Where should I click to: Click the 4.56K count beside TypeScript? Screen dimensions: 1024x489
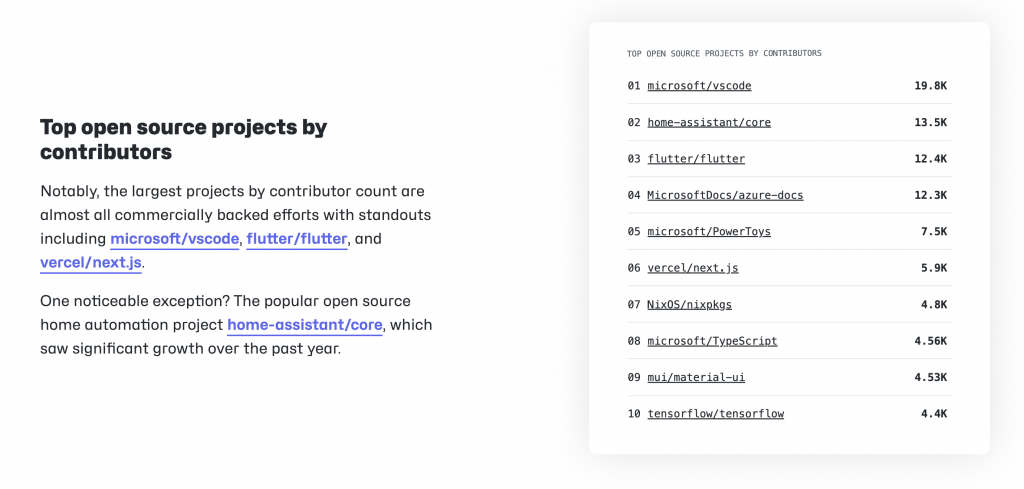(930, 341)
